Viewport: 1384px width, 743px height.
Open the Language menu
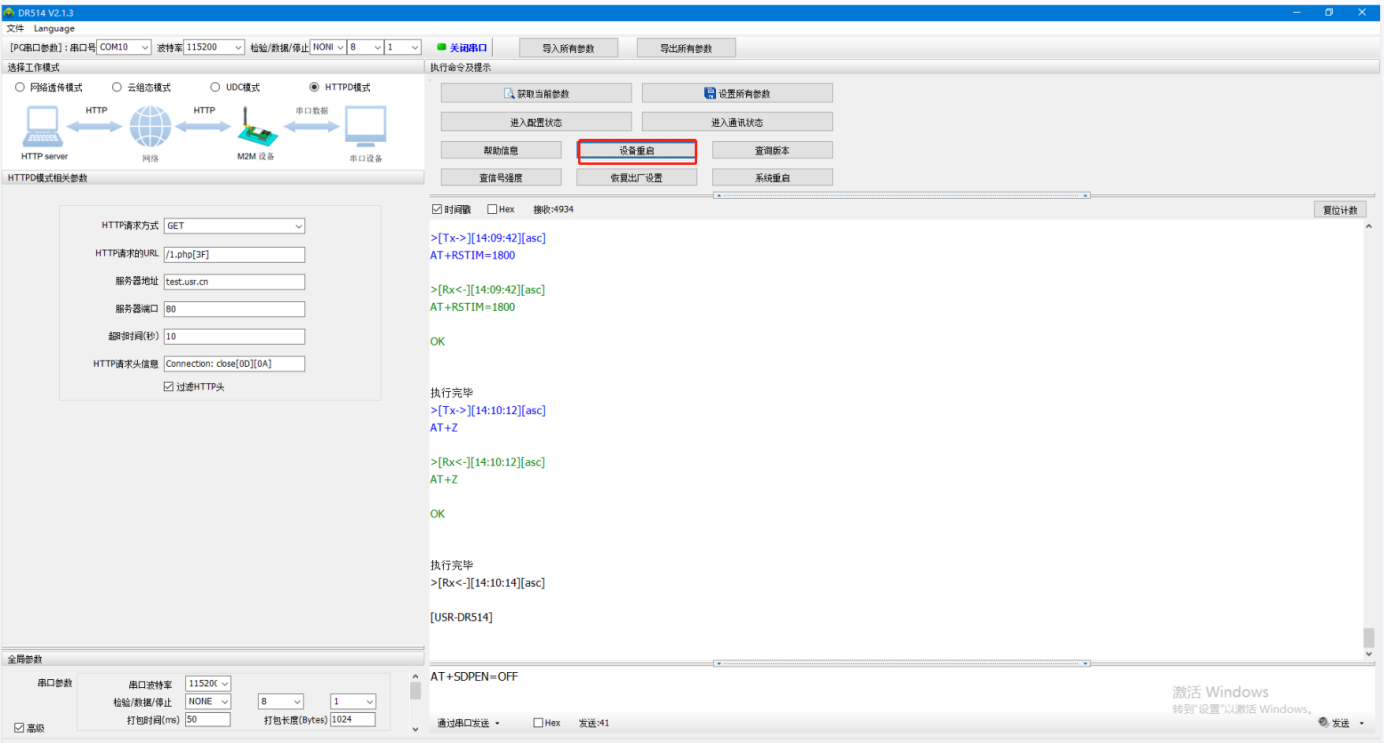[54, 28]
